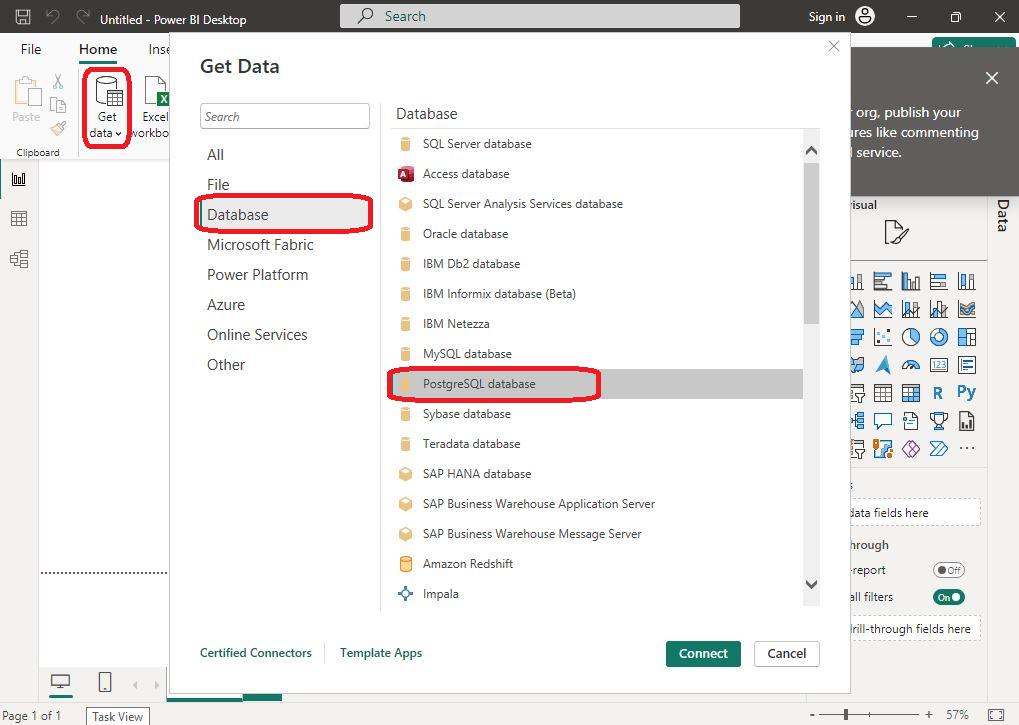This screenshot has height=725, width=1019.
Task: Select Amazon Redshift in list
Action: click(597, 564)
